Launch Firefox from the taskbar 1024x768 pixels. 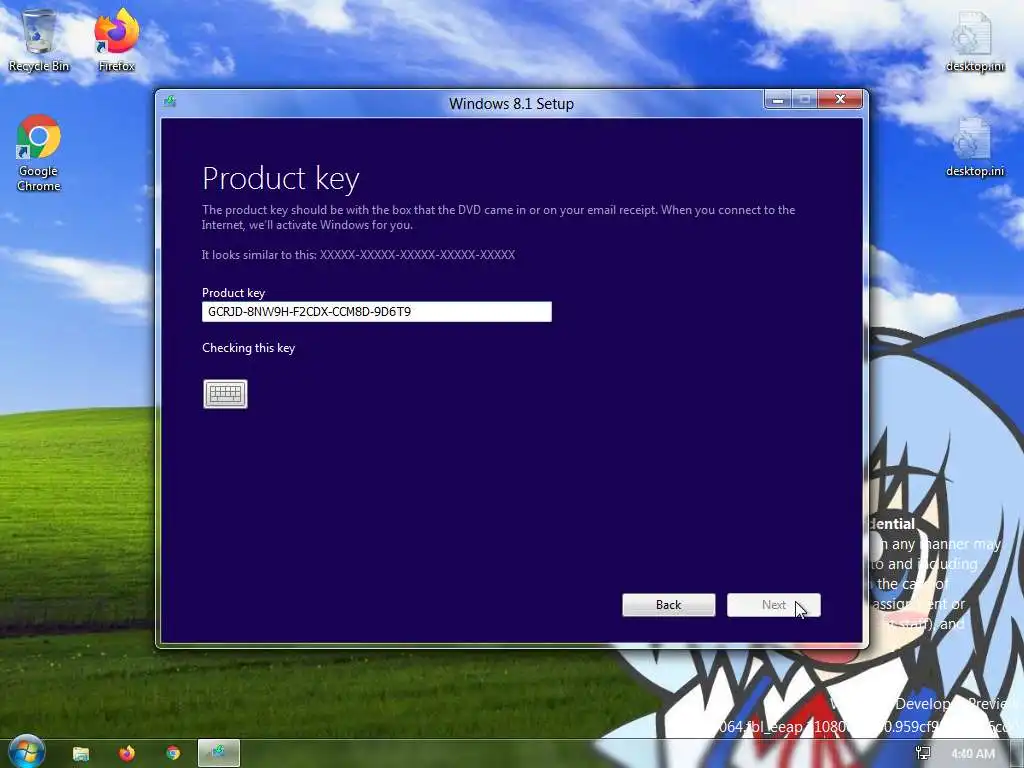[x=127, y=754]
